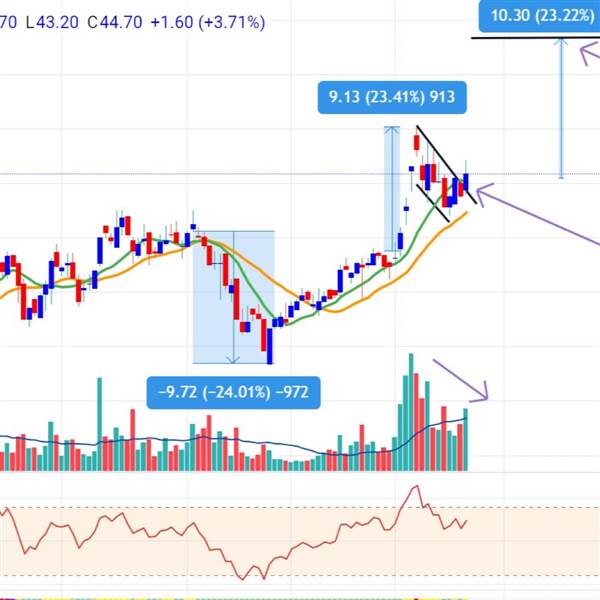Select the shaded decline price range box

tap(233, 297)
